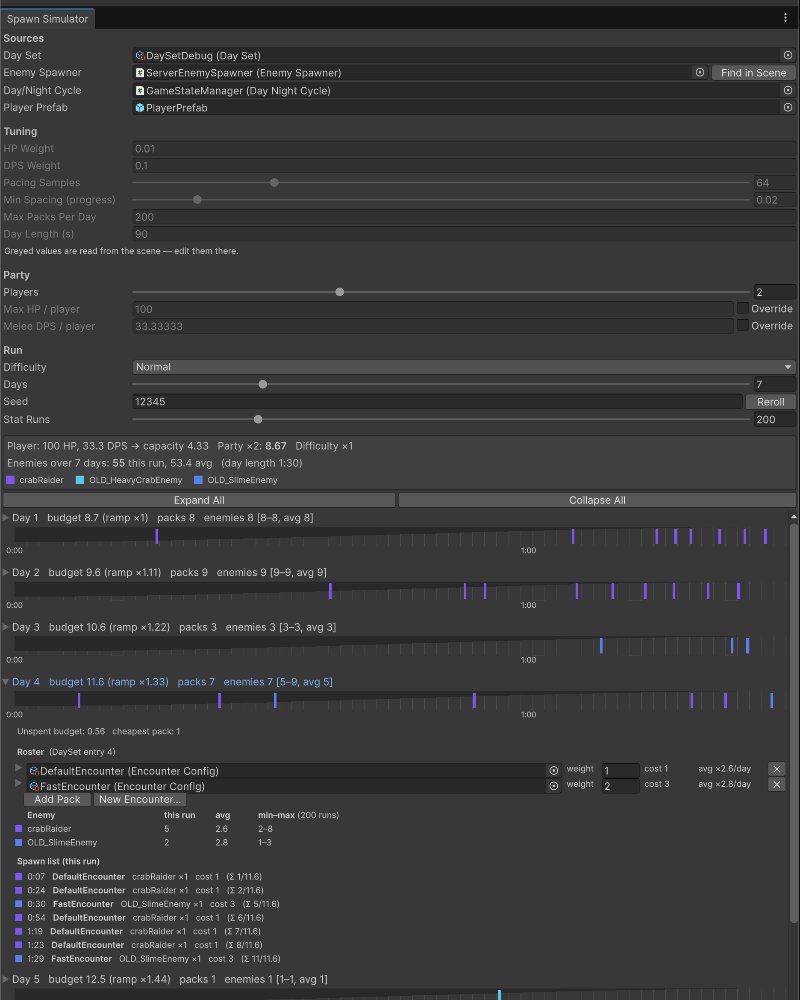Click the Days value field showing 7
The width and height of the screenshot is (800, 1000).
pos(774,385)
